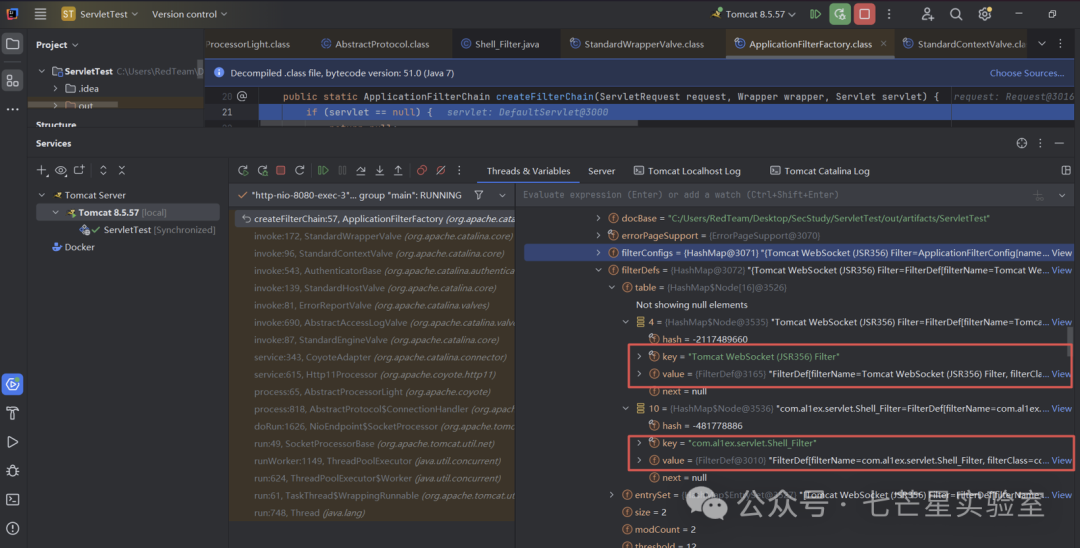This screenshot has width=1080, height=548.
Task: Open Project view selector dropdown
Action: [x=57, y=45]
